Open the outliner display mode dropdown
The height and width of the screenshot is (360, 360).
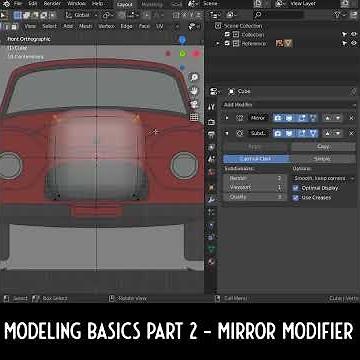(230, 15)
